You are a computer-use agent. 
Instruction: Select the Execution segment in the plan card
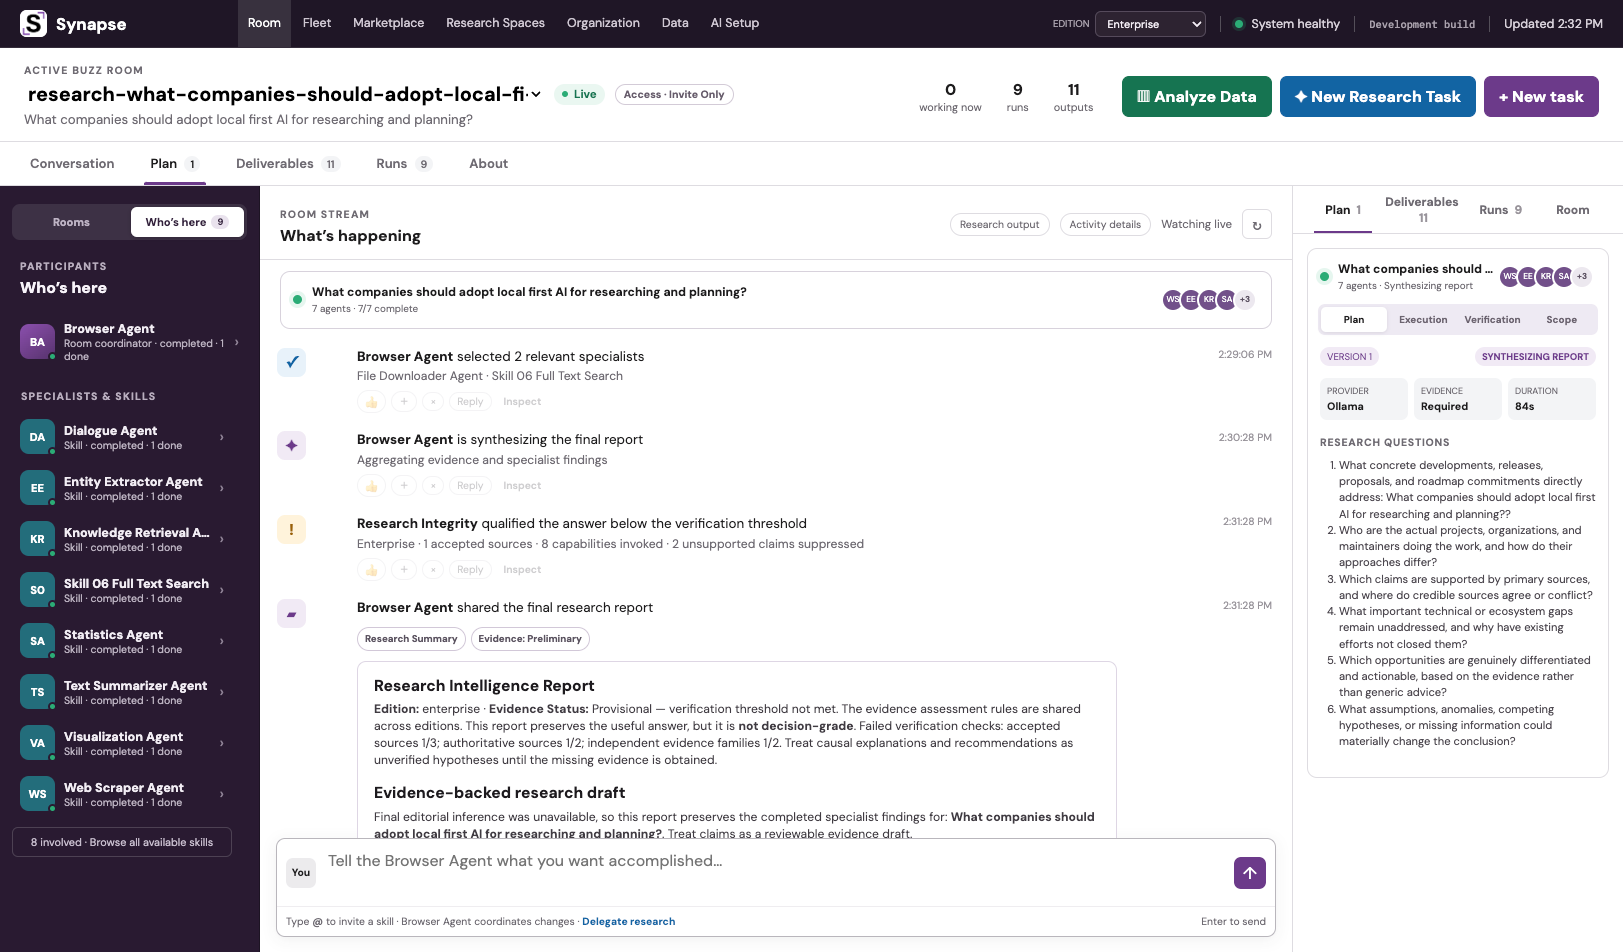click(x=1423, y=320)
